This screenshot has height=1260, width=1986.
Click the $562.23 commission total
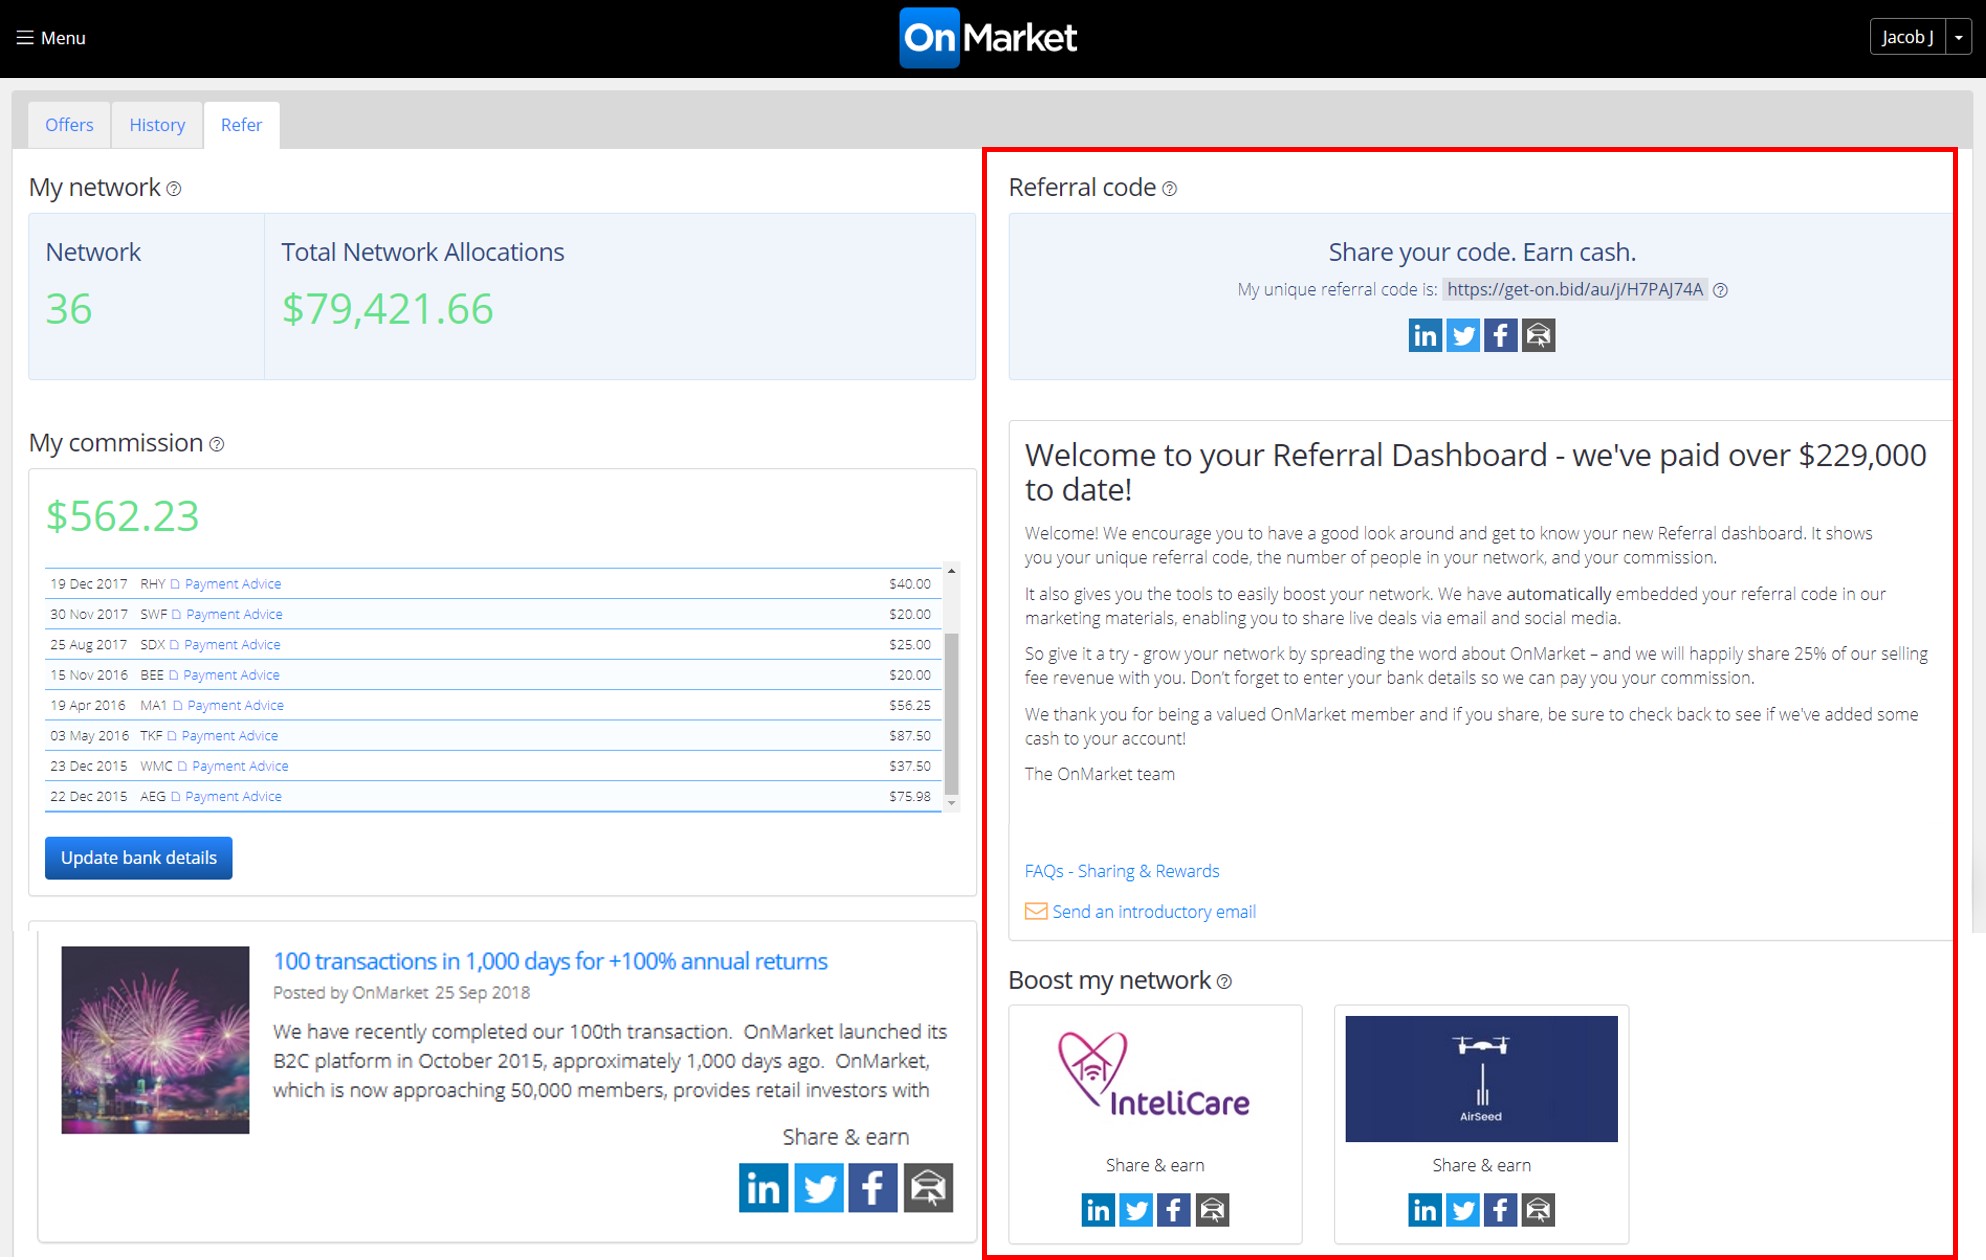click(122, 516)
